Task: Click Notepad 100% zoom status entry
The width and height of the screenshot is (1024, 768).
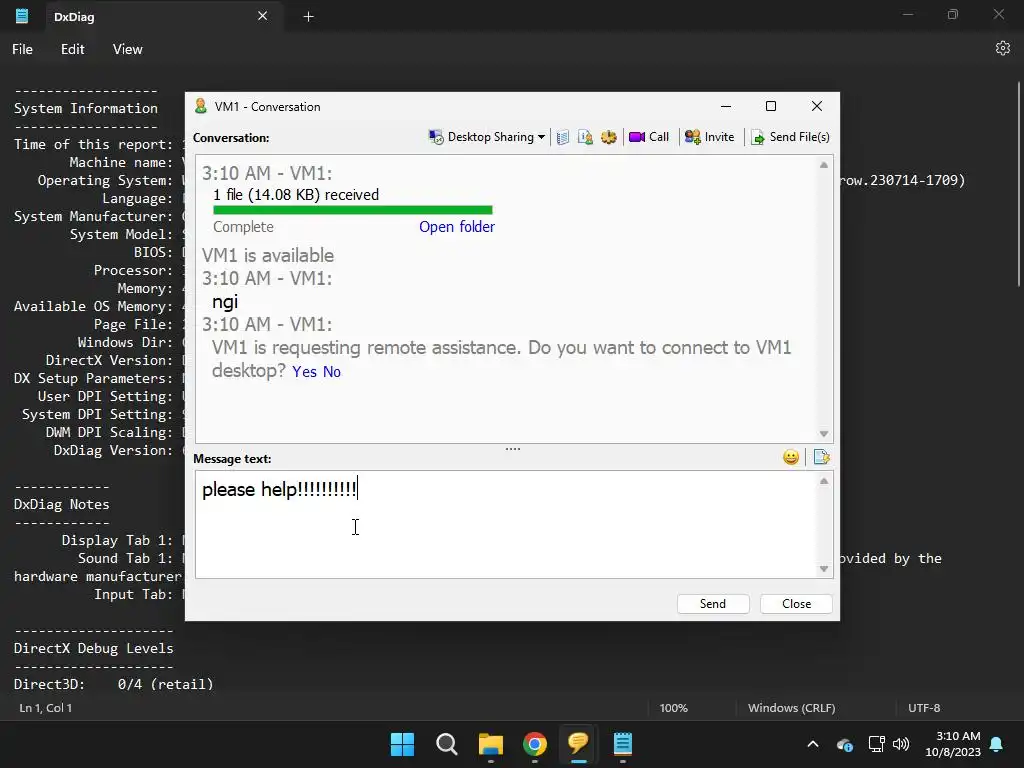Action: pos(673,708)
